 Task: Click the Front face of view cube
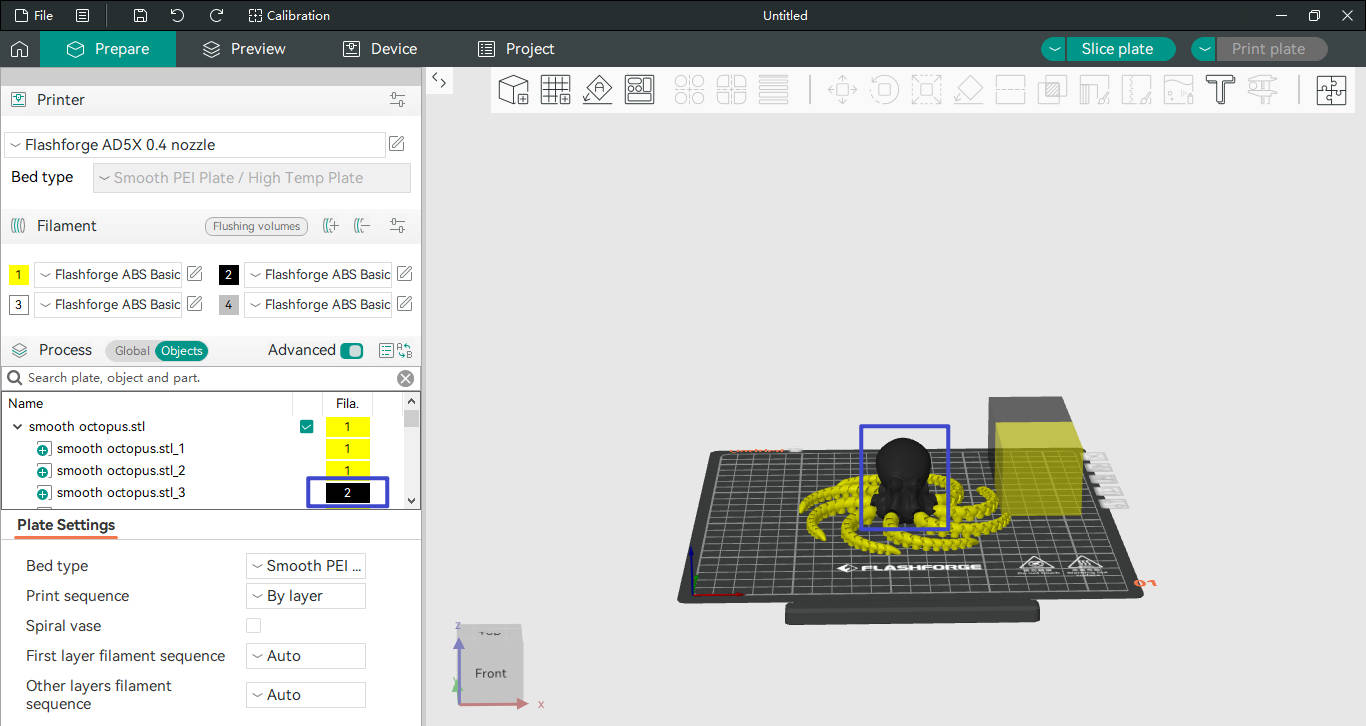point(490,673)
